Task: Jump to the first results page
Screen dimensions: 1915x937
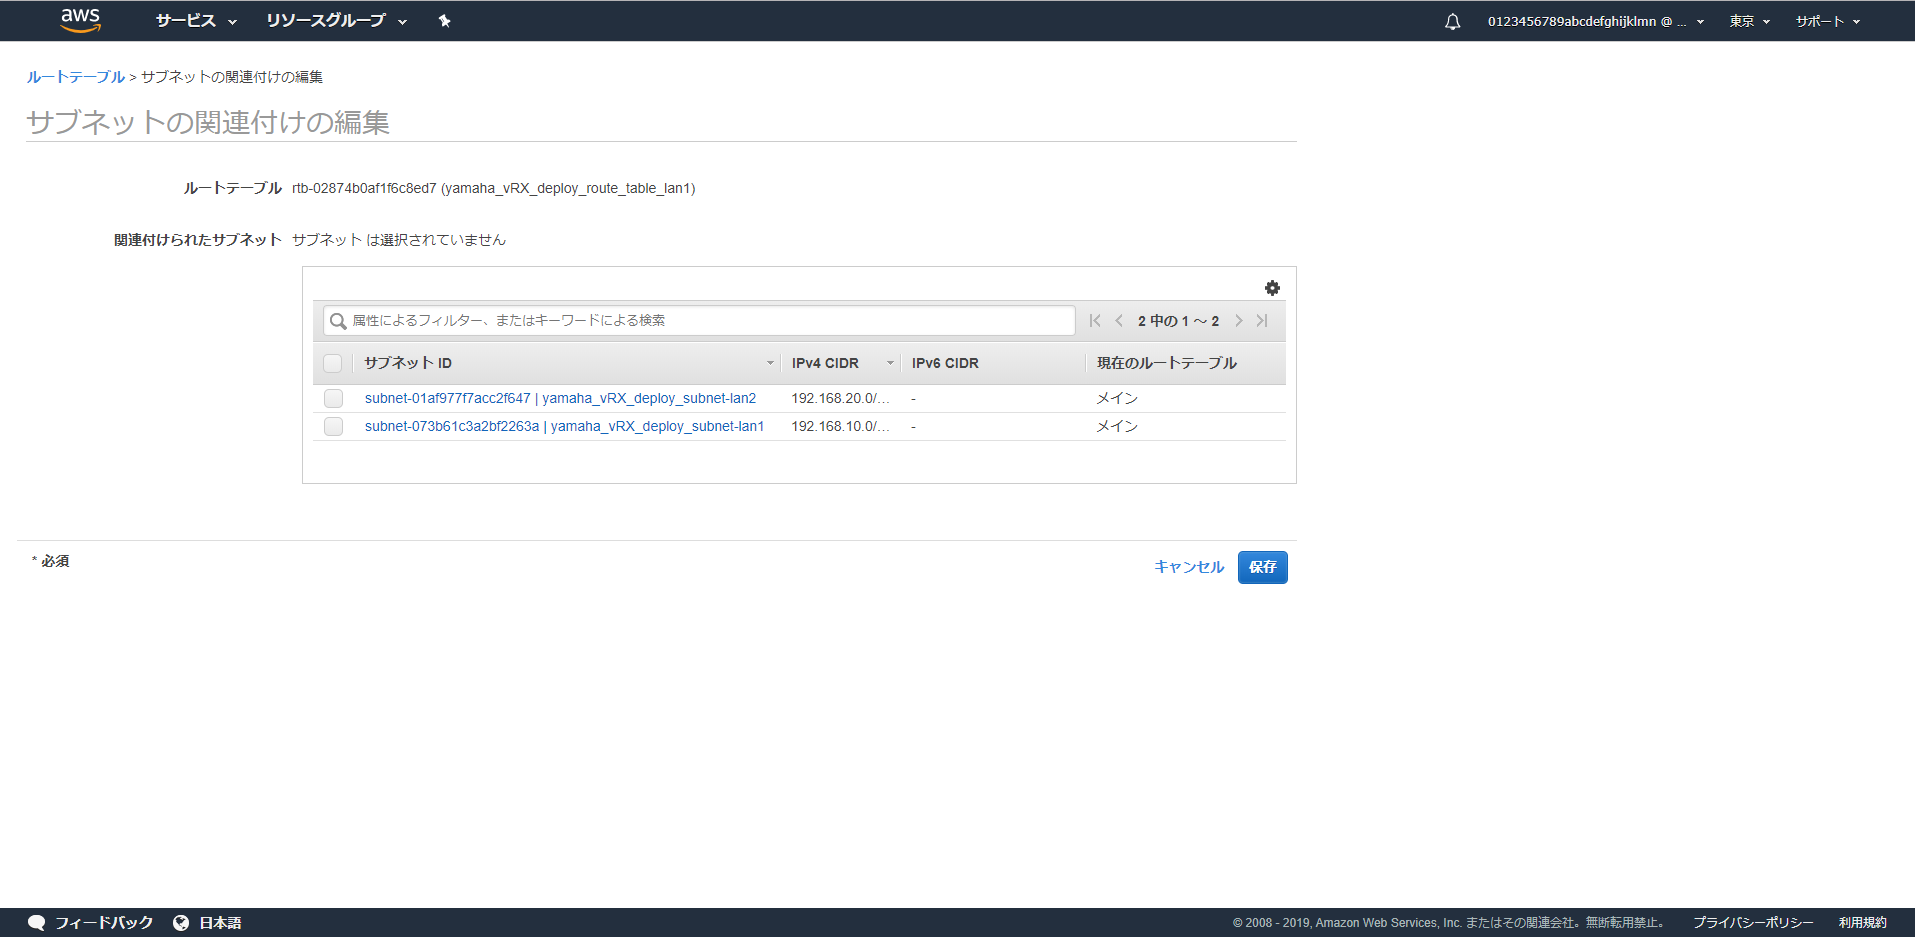Action: point(1094,320)
